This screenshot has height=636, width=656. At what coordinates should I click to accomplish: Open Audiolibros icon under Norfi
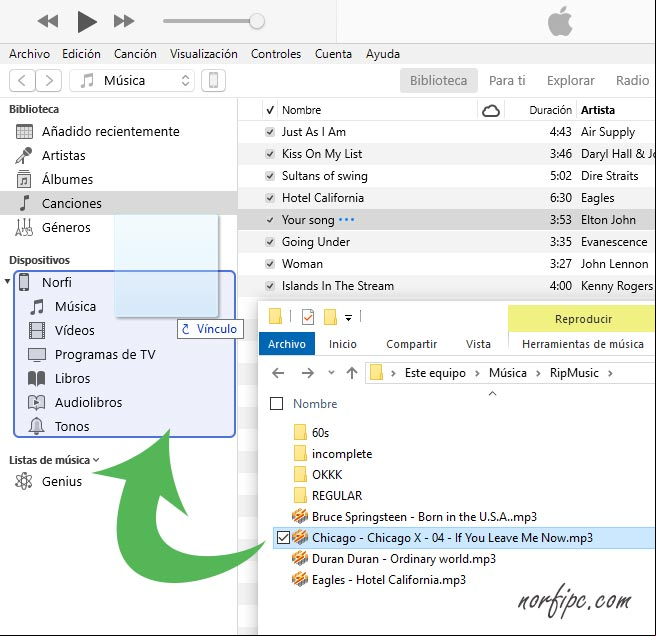[37, 403]
